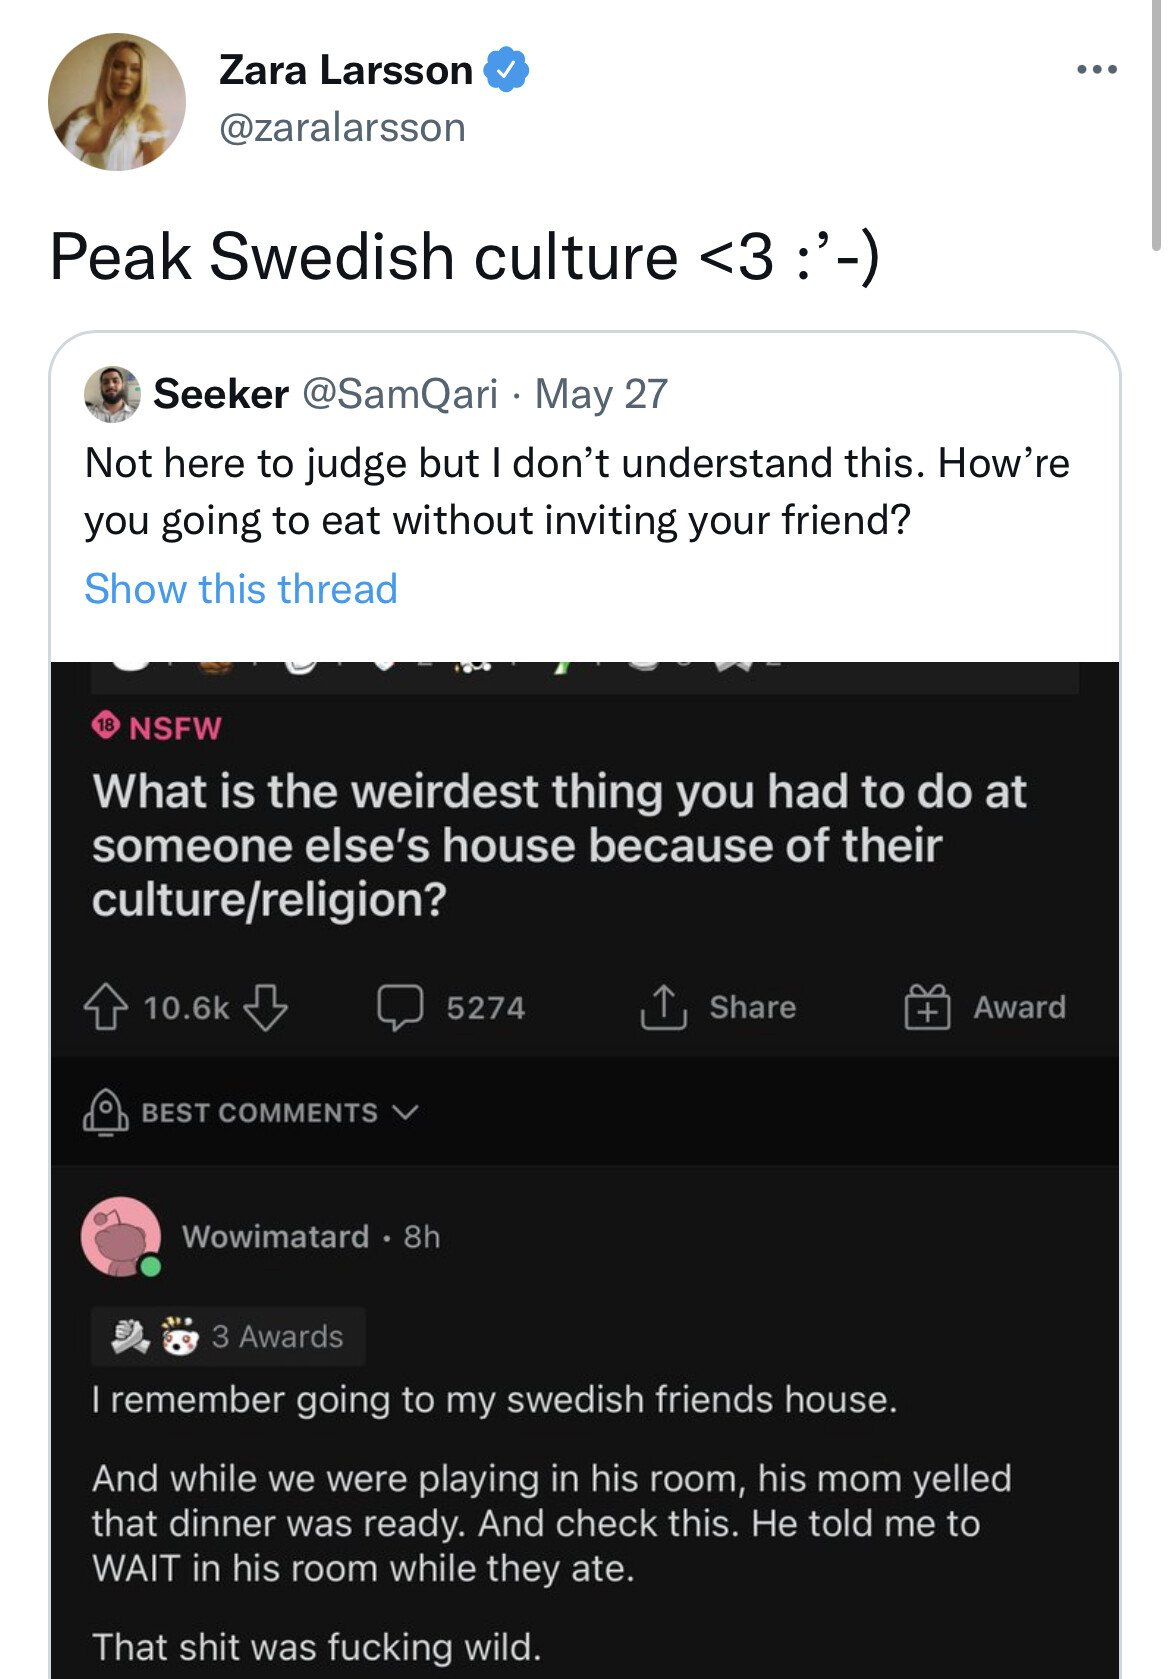
Task: Click the 3 Awards badge
Action: coord(277,1336)
